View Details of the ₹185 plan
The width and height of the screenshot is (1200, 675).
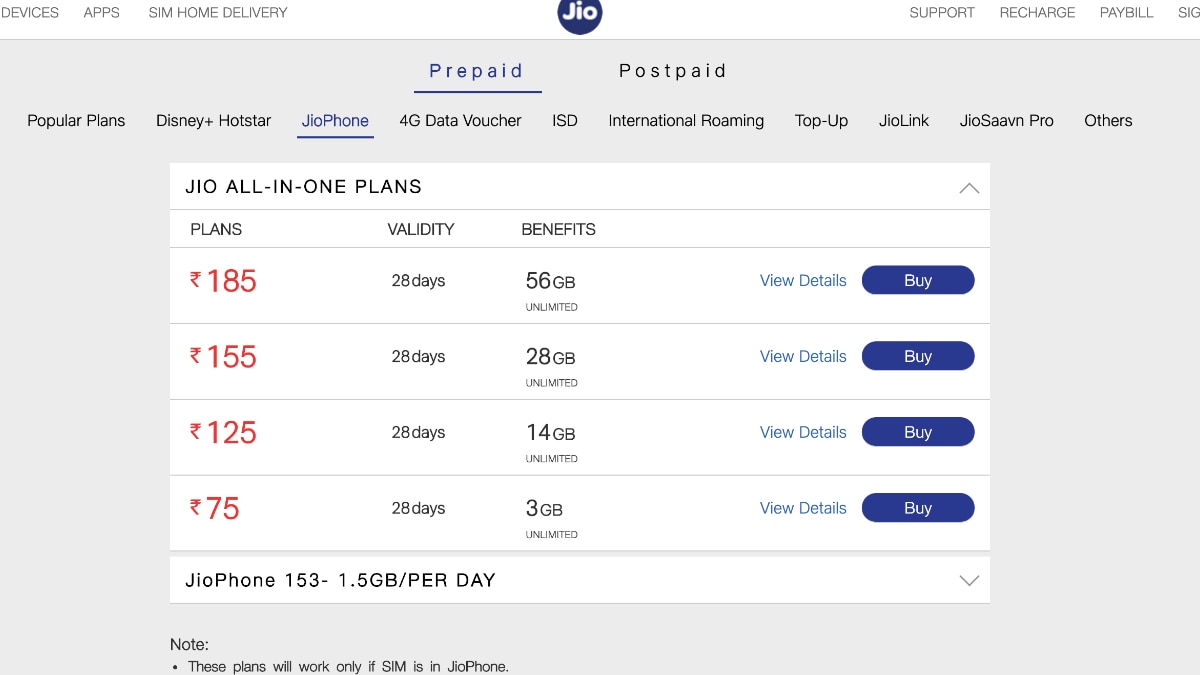803,281
